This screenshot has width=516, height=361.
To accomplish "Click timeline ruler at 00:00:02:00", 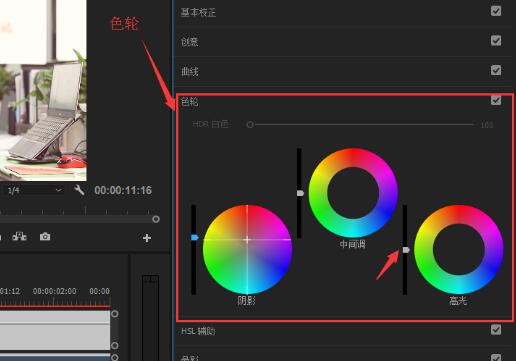I will click(x=54, y=291).
